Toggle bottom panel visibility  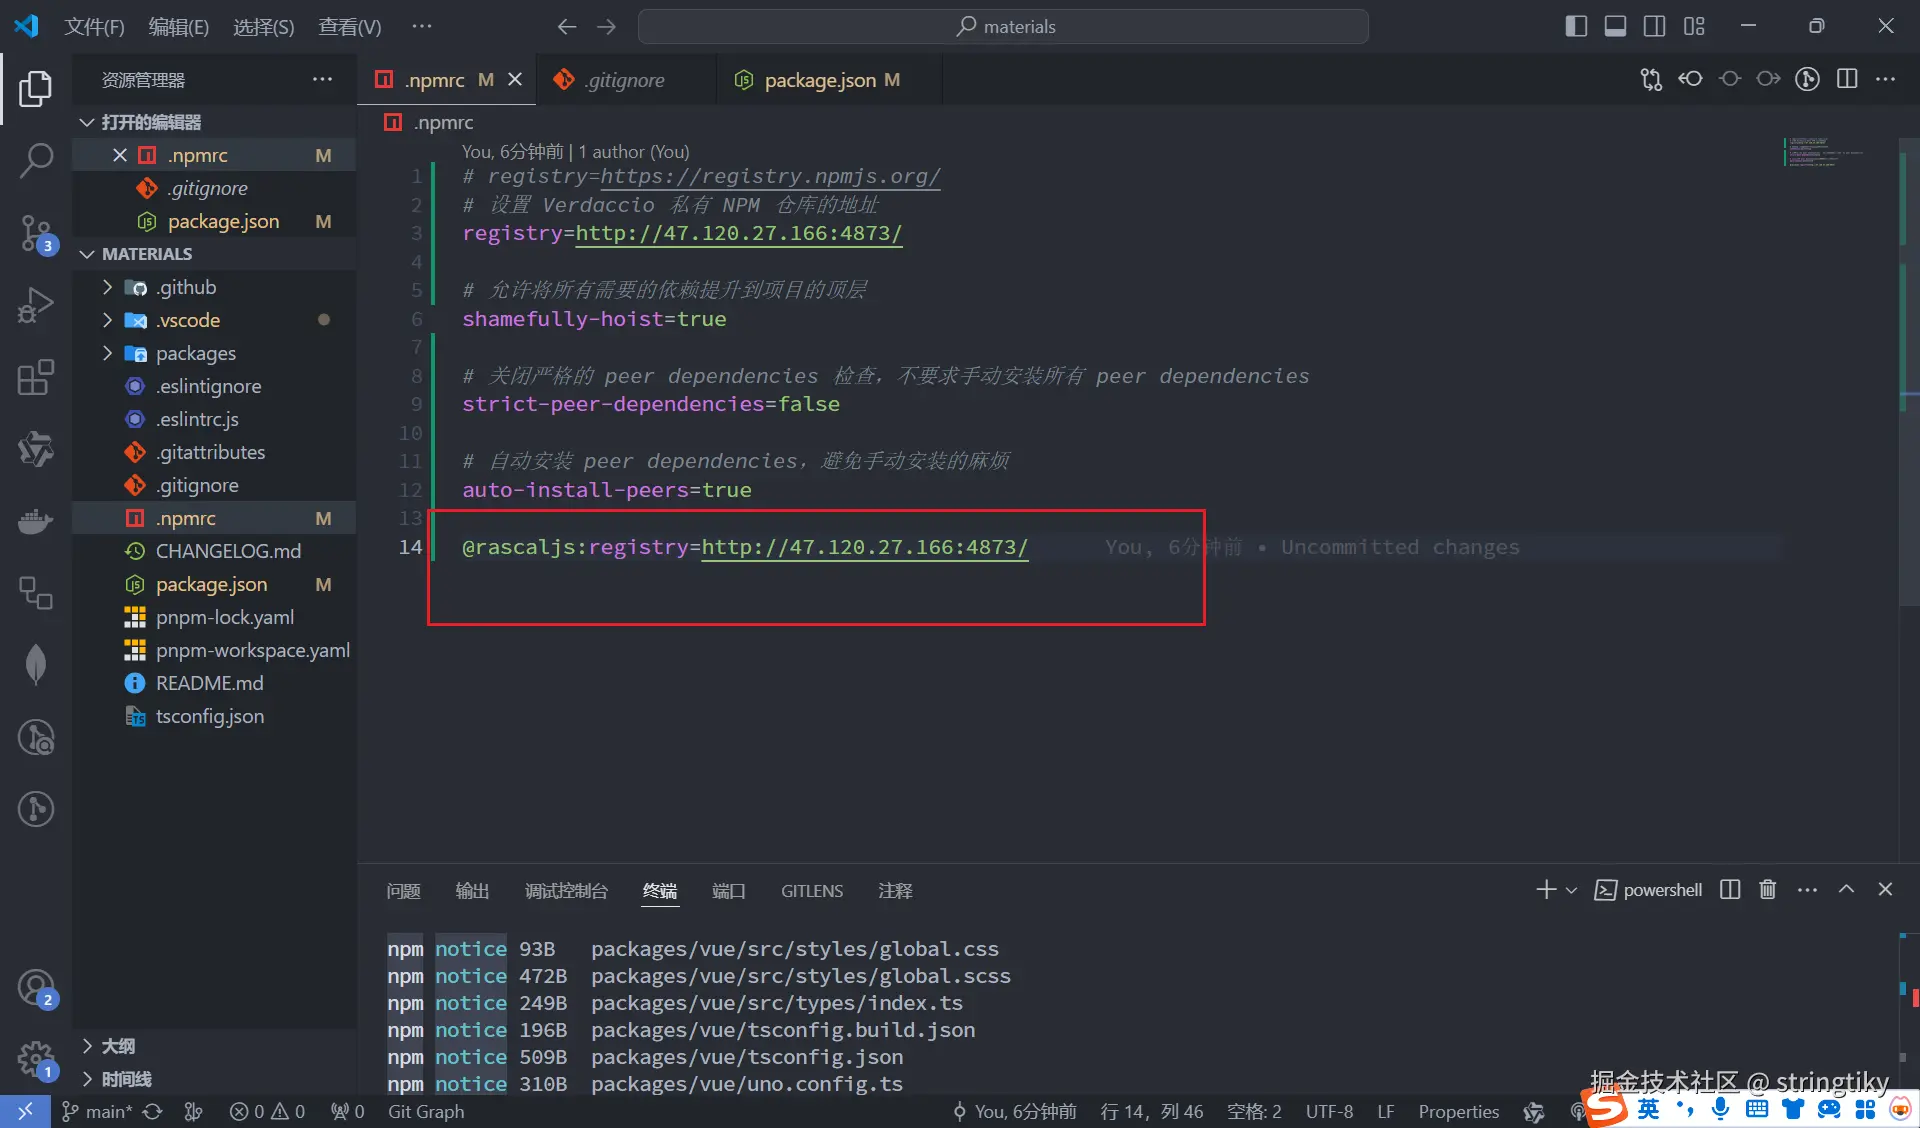1614,27
